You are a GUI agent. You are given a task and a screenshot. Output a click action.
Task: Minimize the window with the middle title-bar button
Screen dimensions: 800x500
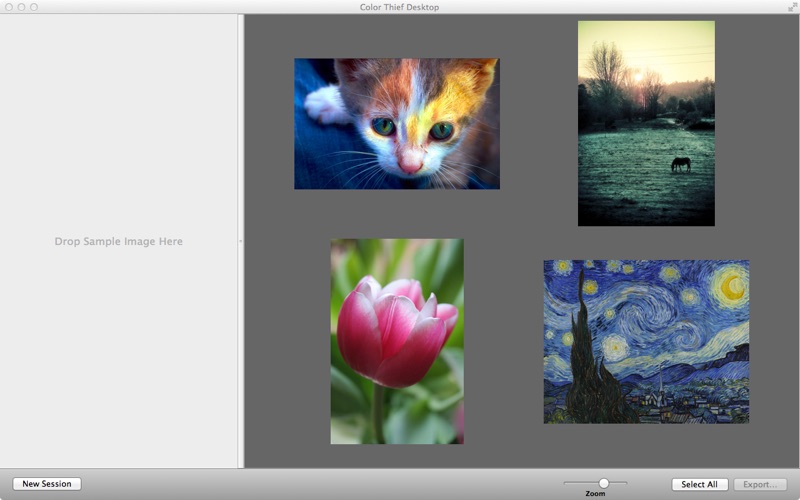[x=21, y=7]
